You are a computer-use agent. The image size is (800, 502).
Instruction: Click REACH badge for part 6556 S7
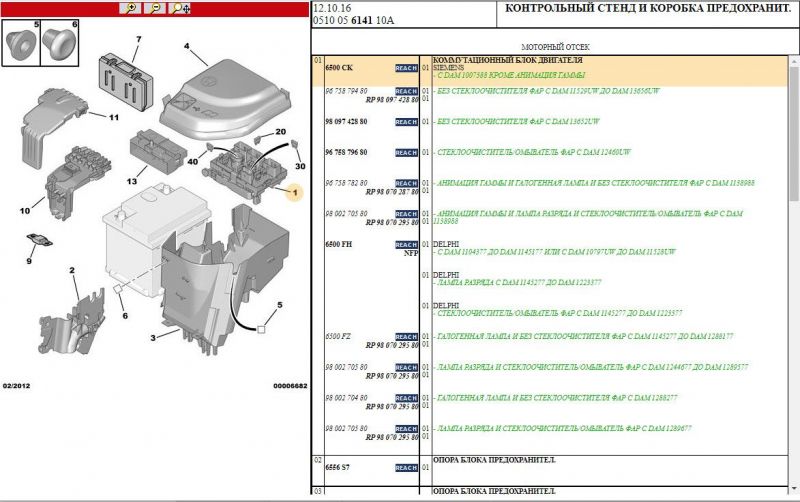pos(406,468)
